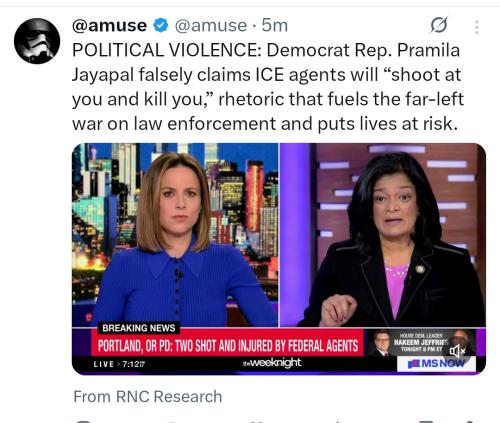Open the stormtrooper profile avatar
The width and height of the screenshot is (500, 423).
(37, 41)
